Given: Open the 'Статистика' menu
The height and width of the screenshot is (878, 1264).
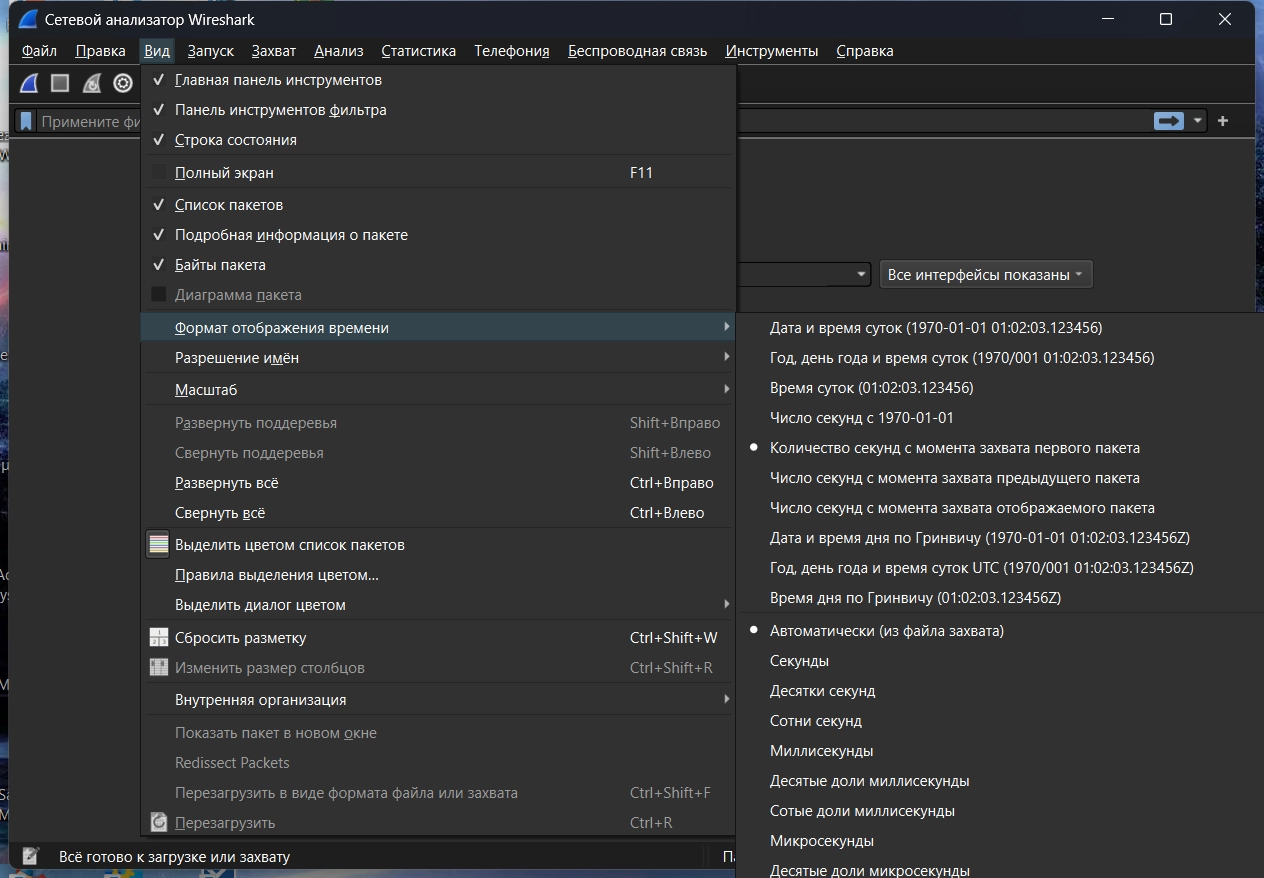Looking at the screenshot, I should [418, 51].
